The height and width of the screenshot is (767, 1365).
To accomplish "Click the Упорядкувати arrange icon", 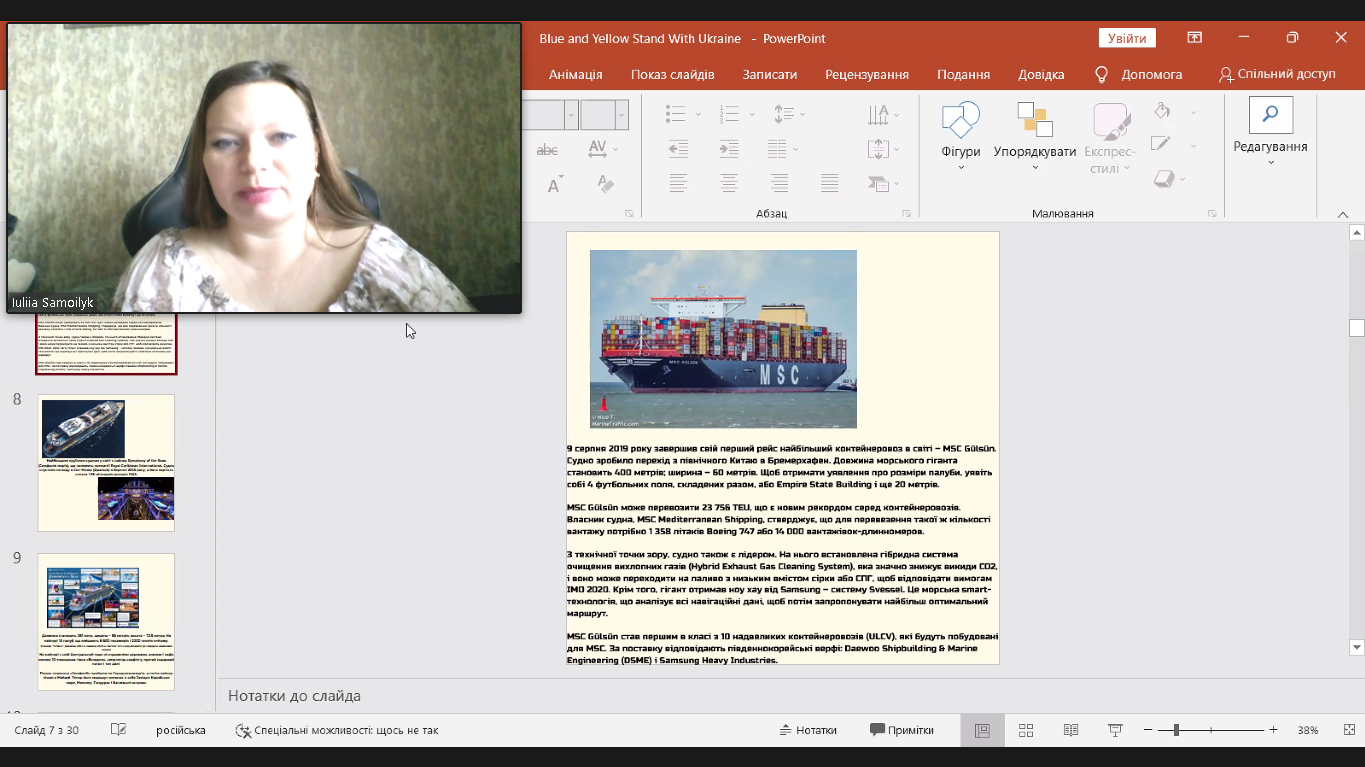I will click(x=1034, y=121).
